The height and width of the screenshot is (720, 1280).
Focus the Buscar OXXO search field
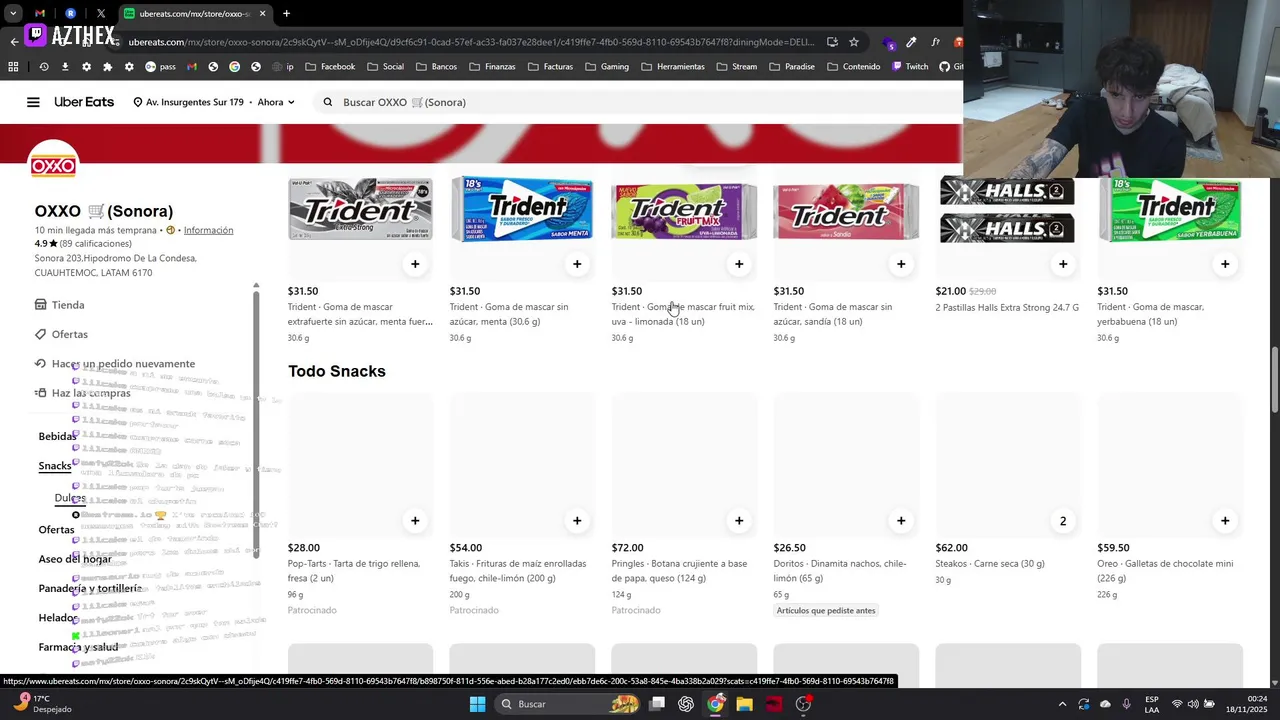(x=640, y=102)
